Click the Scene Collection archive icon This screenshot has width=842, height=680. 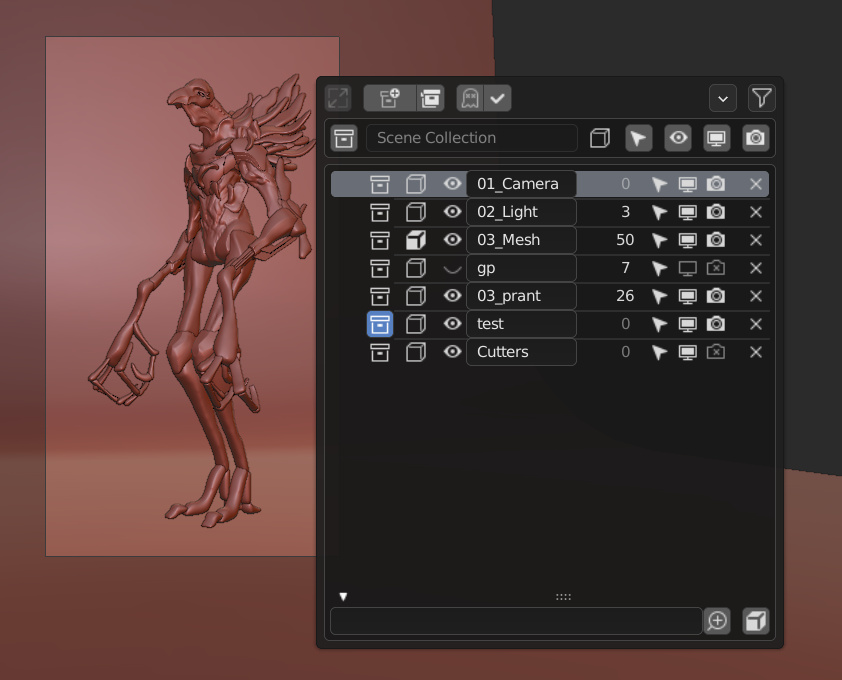(344, 138)
